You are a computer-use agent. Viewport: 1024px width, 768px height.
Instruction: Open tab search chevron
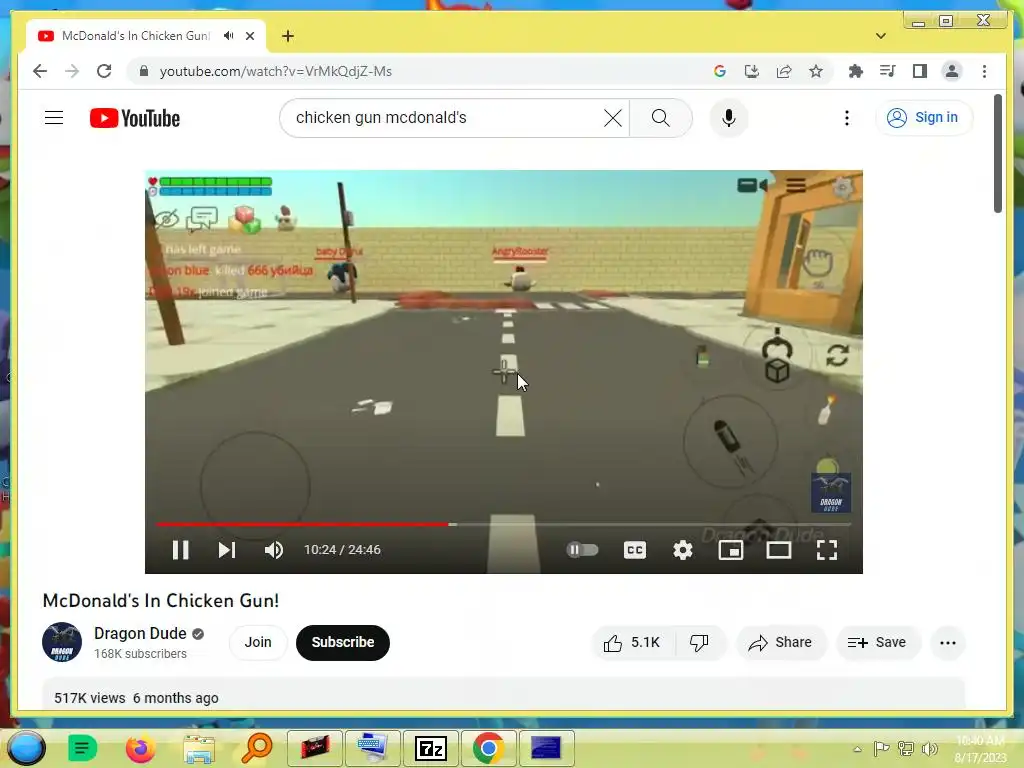click(880, 36)
